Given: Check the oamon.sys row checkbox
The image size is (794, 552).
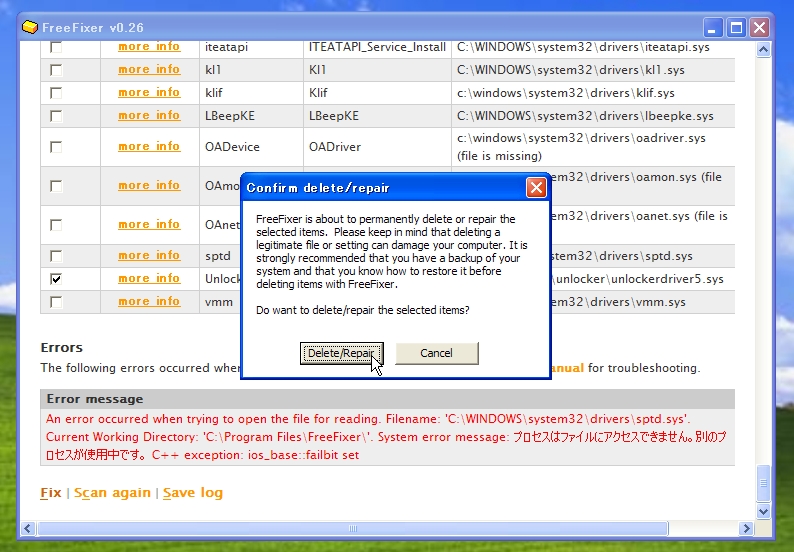Looking at the screenshot, I should click(56, 186).
